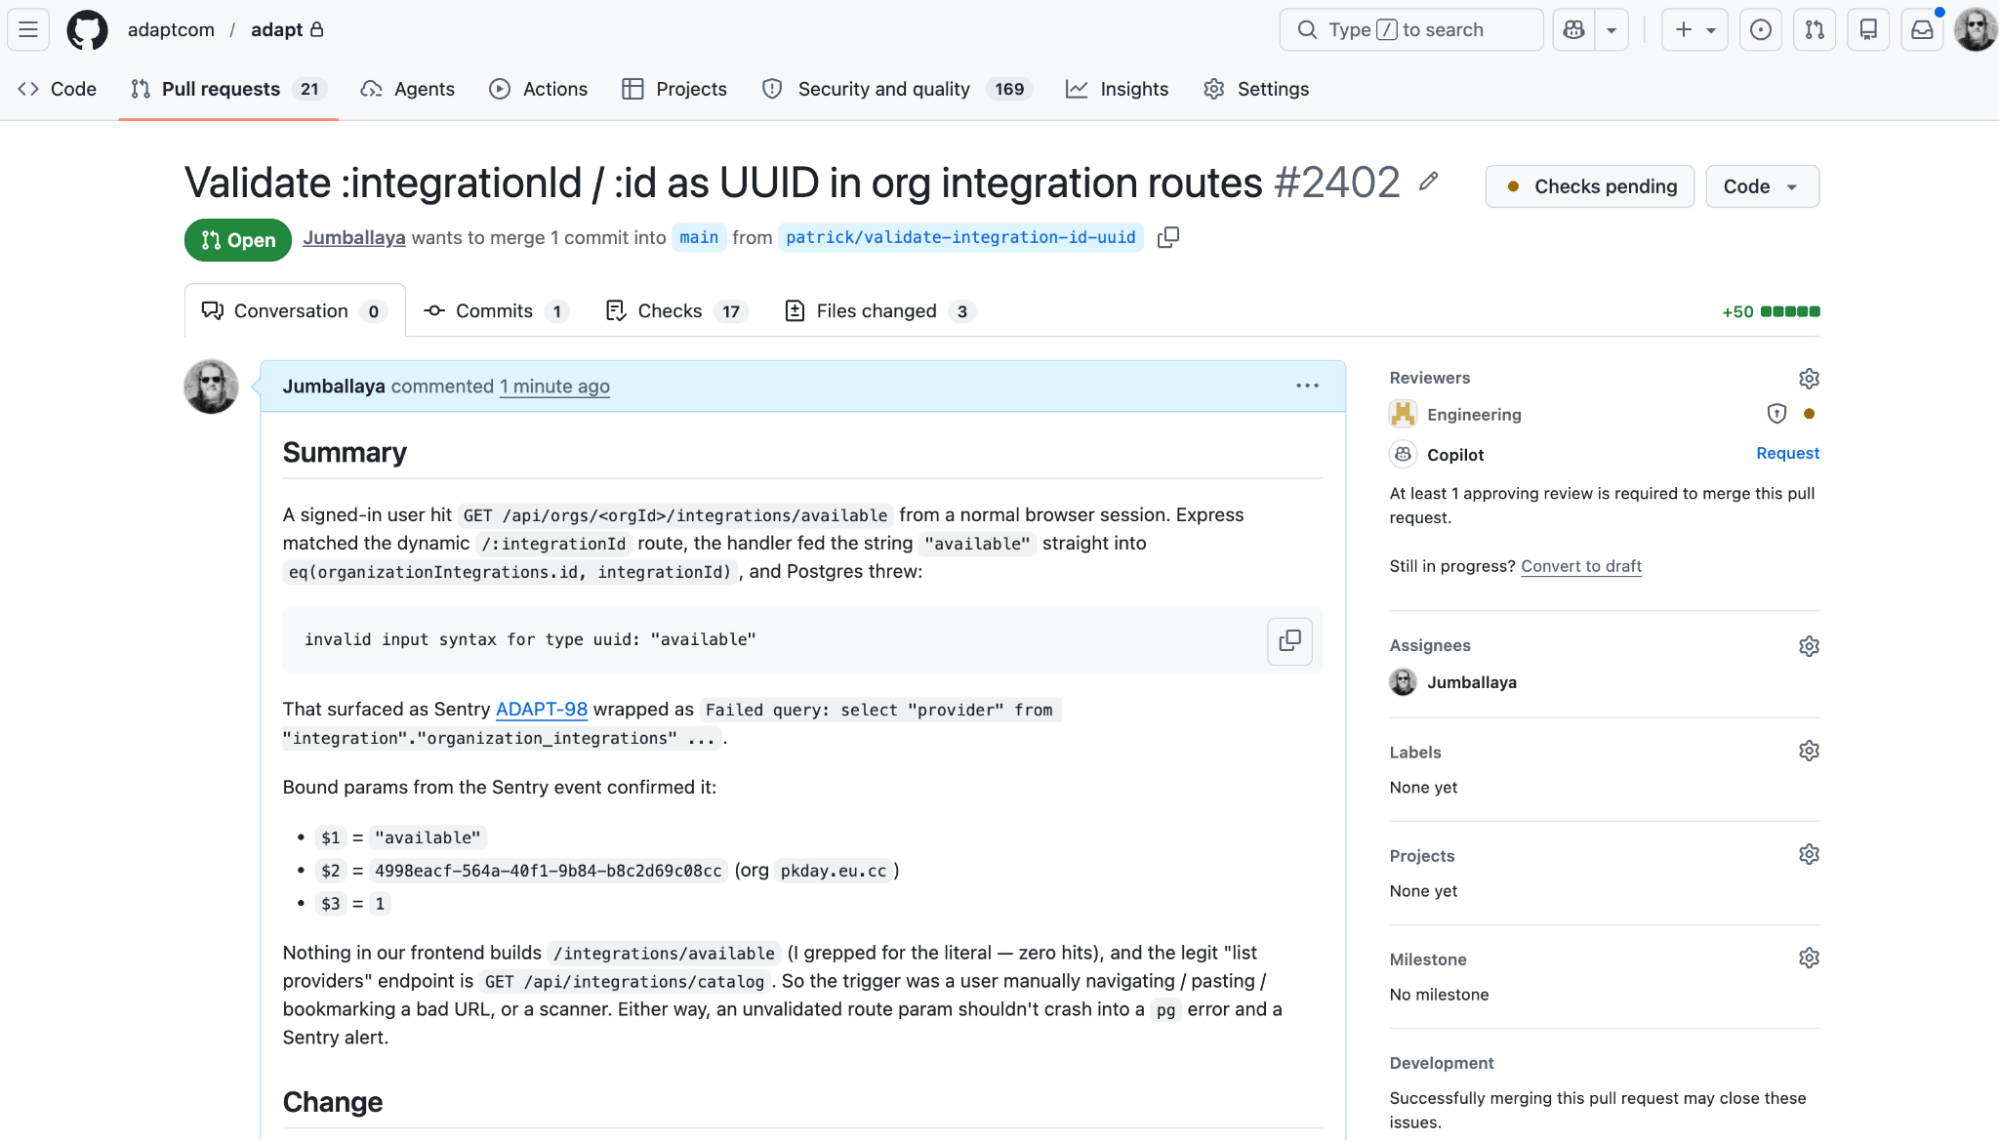
Task: Switch to the Commits tab
Action: click(497, 311)
